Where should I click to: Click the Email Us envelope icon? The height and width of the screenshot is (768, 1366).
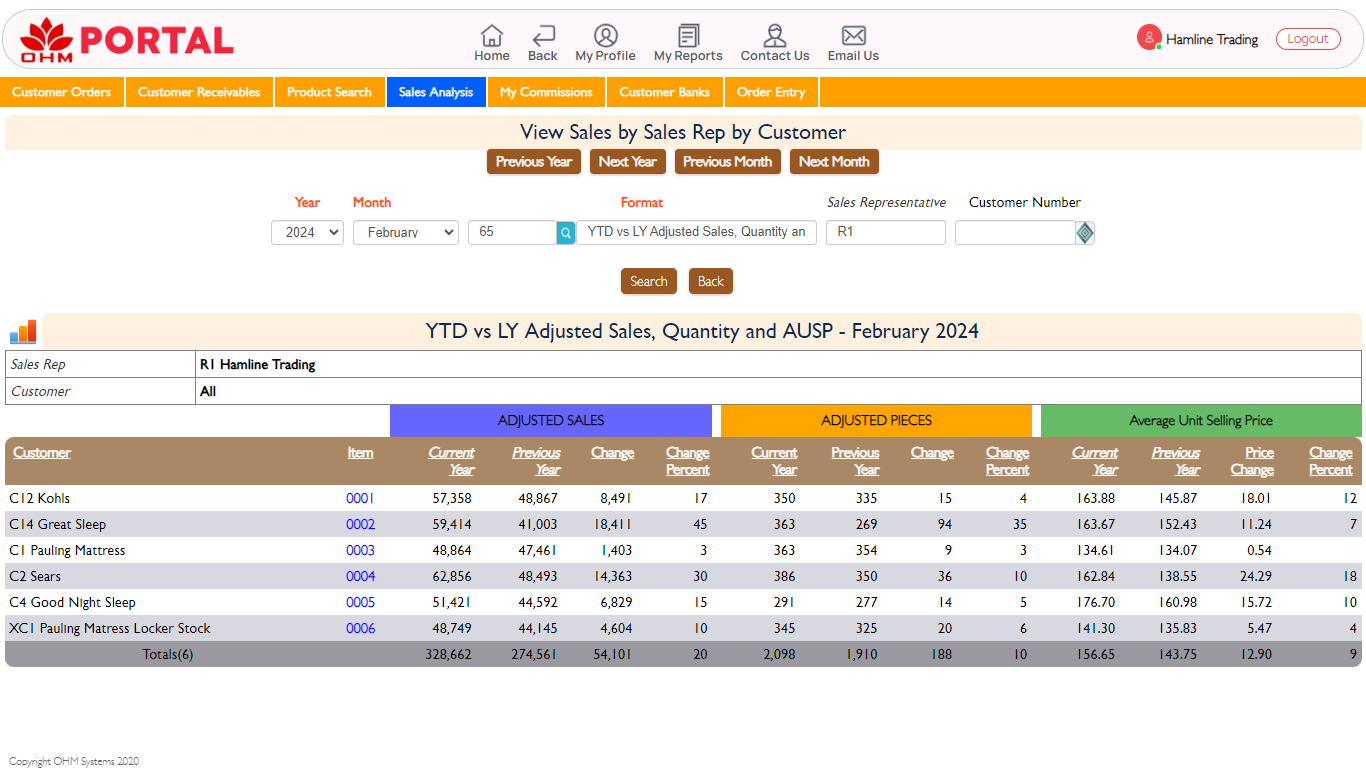tap(853, 37)
